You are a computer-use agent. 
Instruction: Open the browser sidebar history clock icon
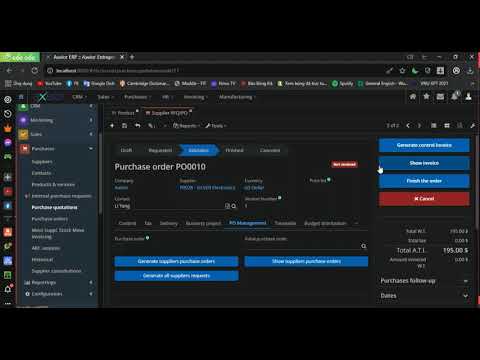click(8, 114)
